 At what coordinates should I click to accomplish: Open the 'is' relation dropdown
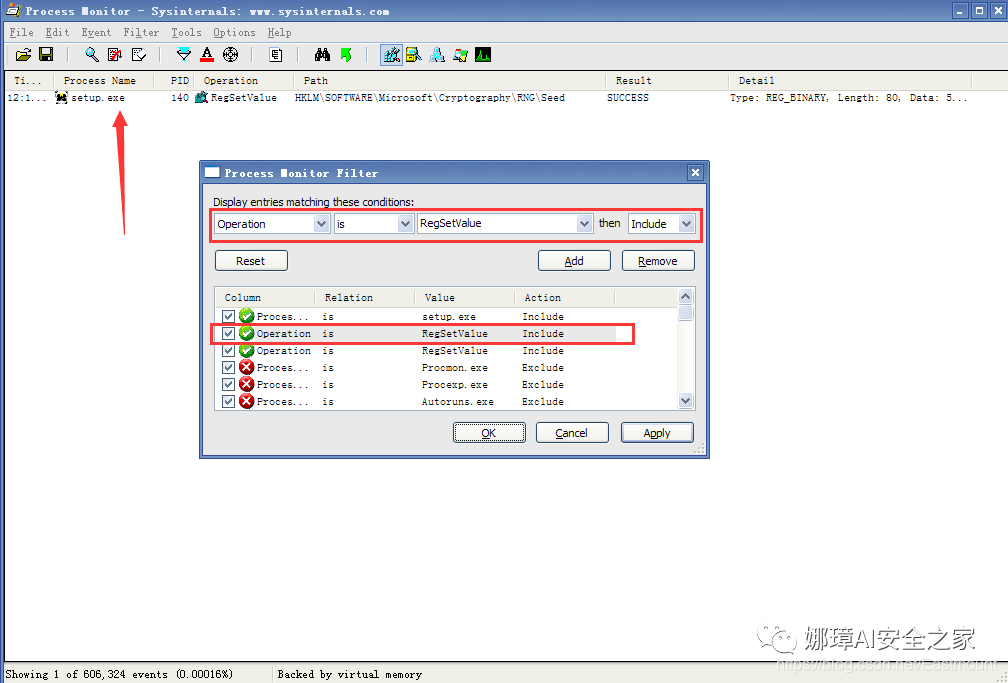[x=405, y=224]
